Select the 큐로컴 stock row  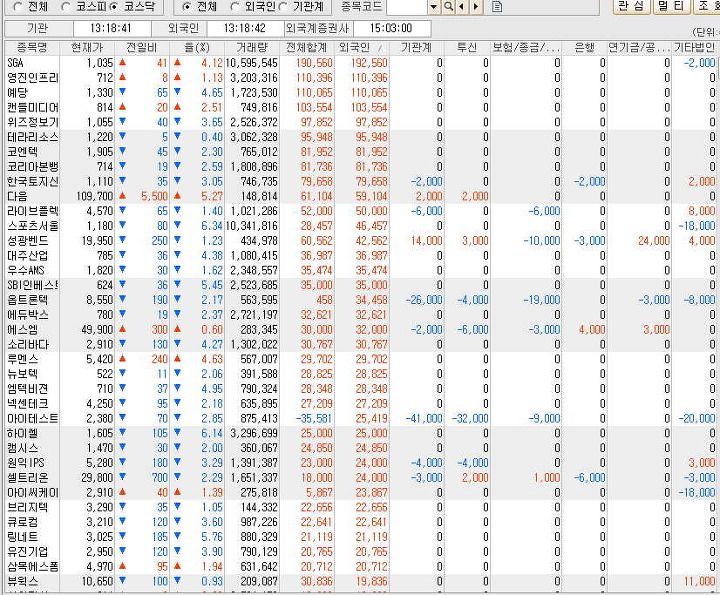click(361, 522)
